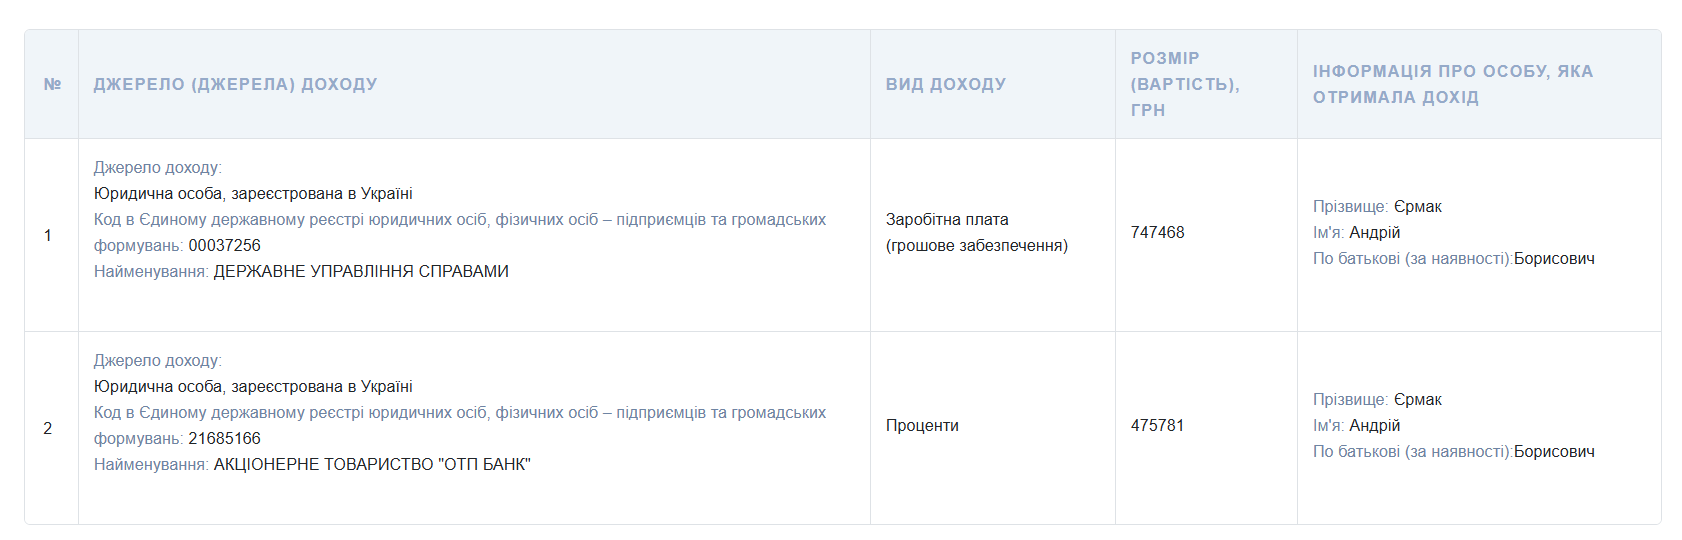Click the amount 747468
This screenshot has height=540, width=1682.
[x=1157, y=232]
